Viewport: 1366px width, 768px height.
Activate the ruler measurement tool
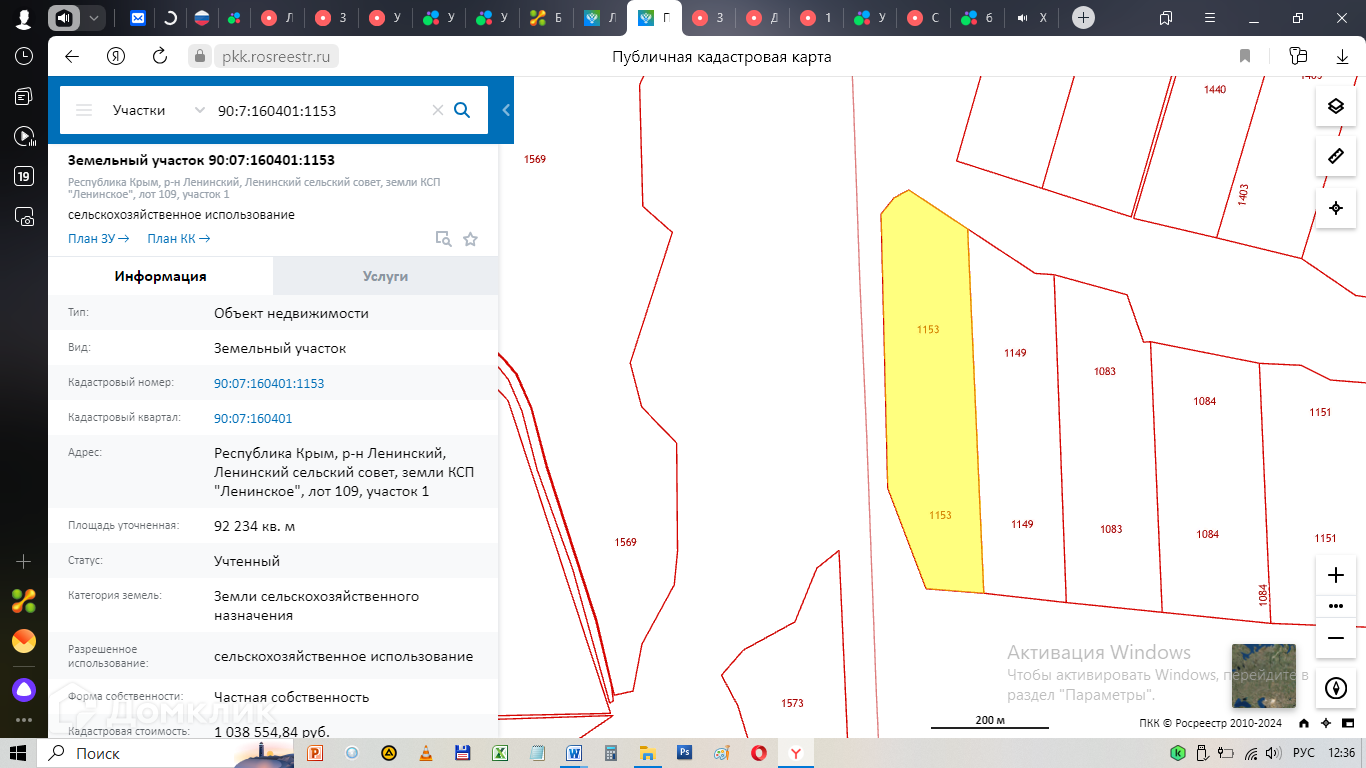[x=1335, y=156]
